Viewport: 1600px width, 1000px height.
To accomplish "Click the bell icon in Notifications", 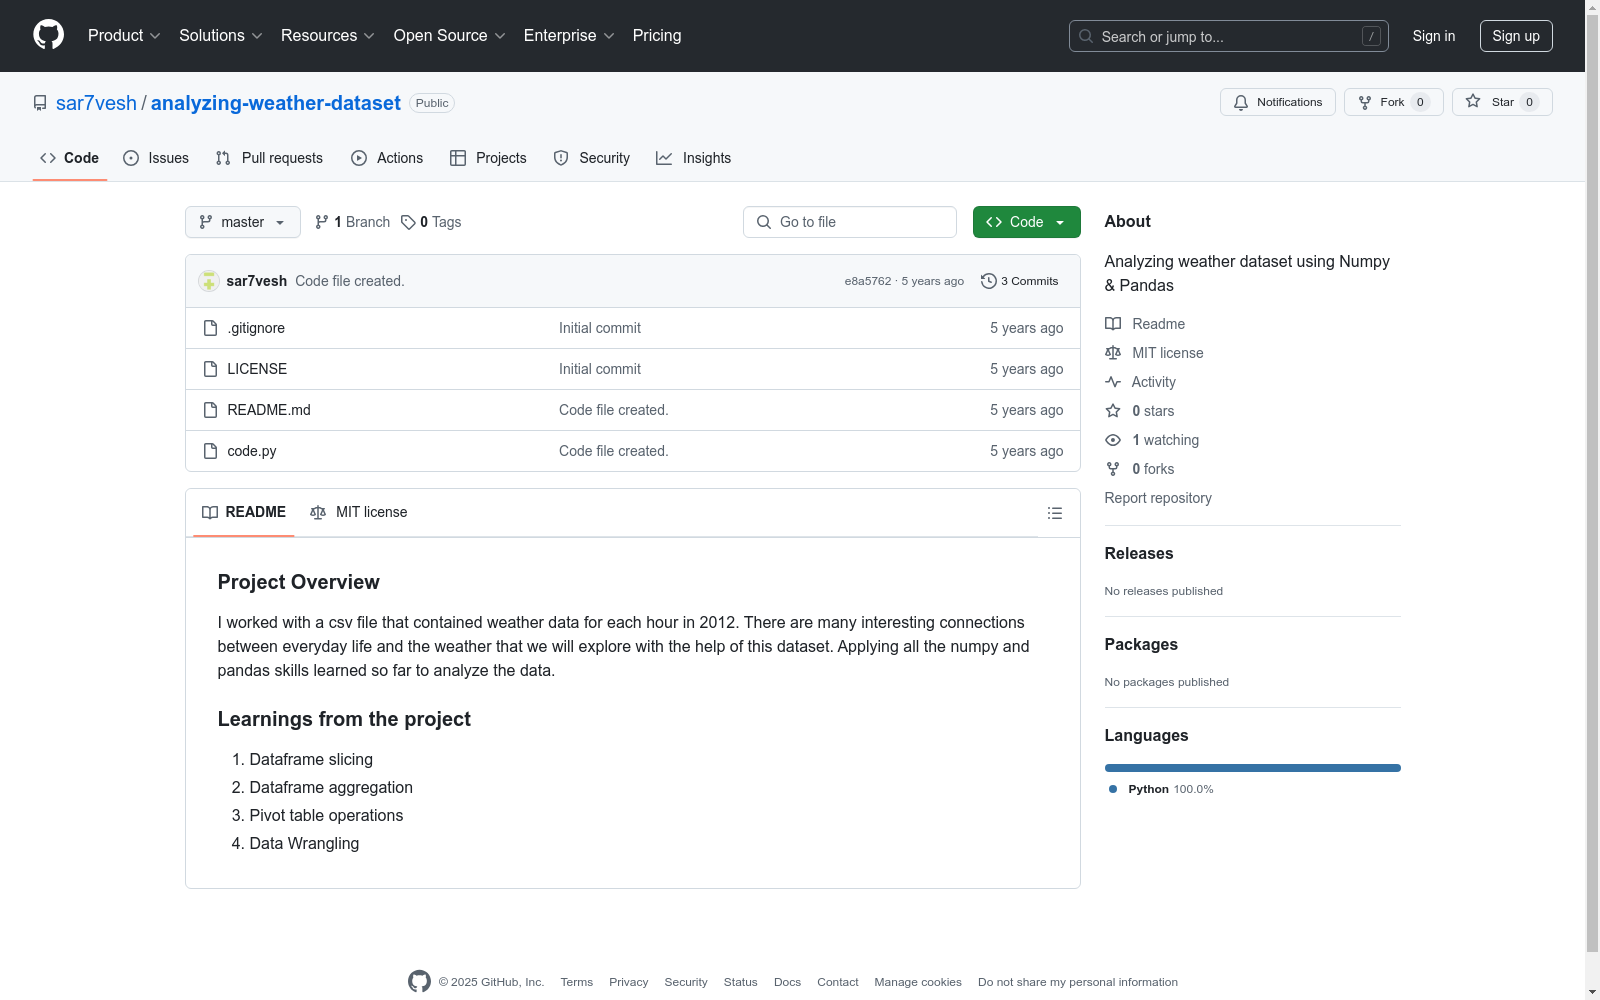I will pyautogui.click(x=1241, y=102).
